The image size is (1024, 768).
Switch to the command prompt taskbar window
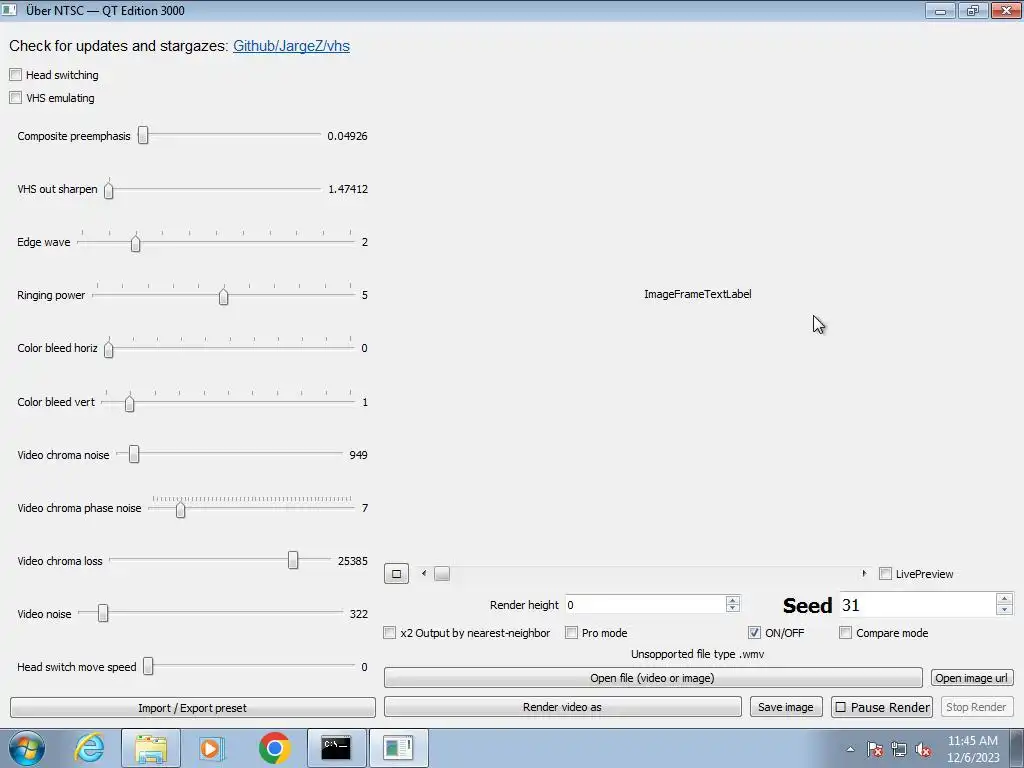[336, 748]
